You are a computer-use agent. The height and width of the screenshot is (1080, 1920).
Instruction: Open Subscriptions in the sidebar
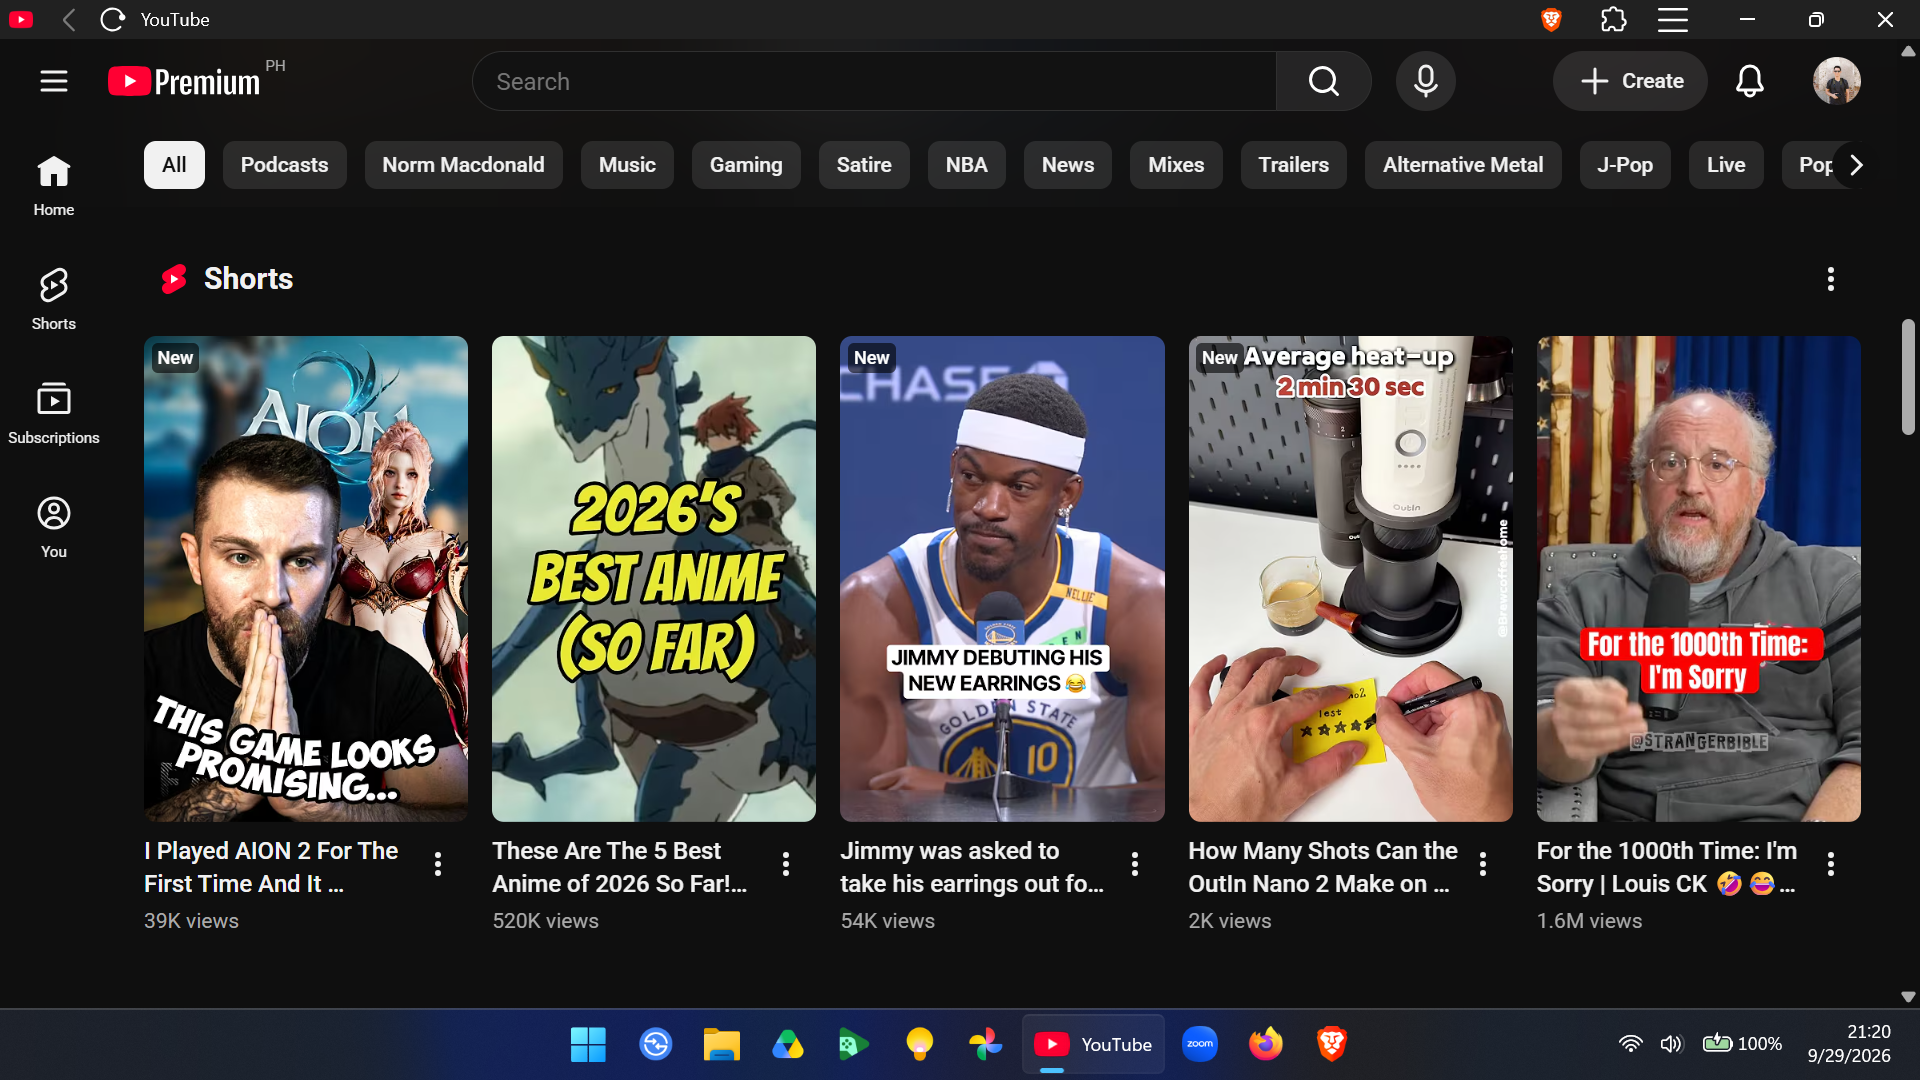[x=54, y=414]
